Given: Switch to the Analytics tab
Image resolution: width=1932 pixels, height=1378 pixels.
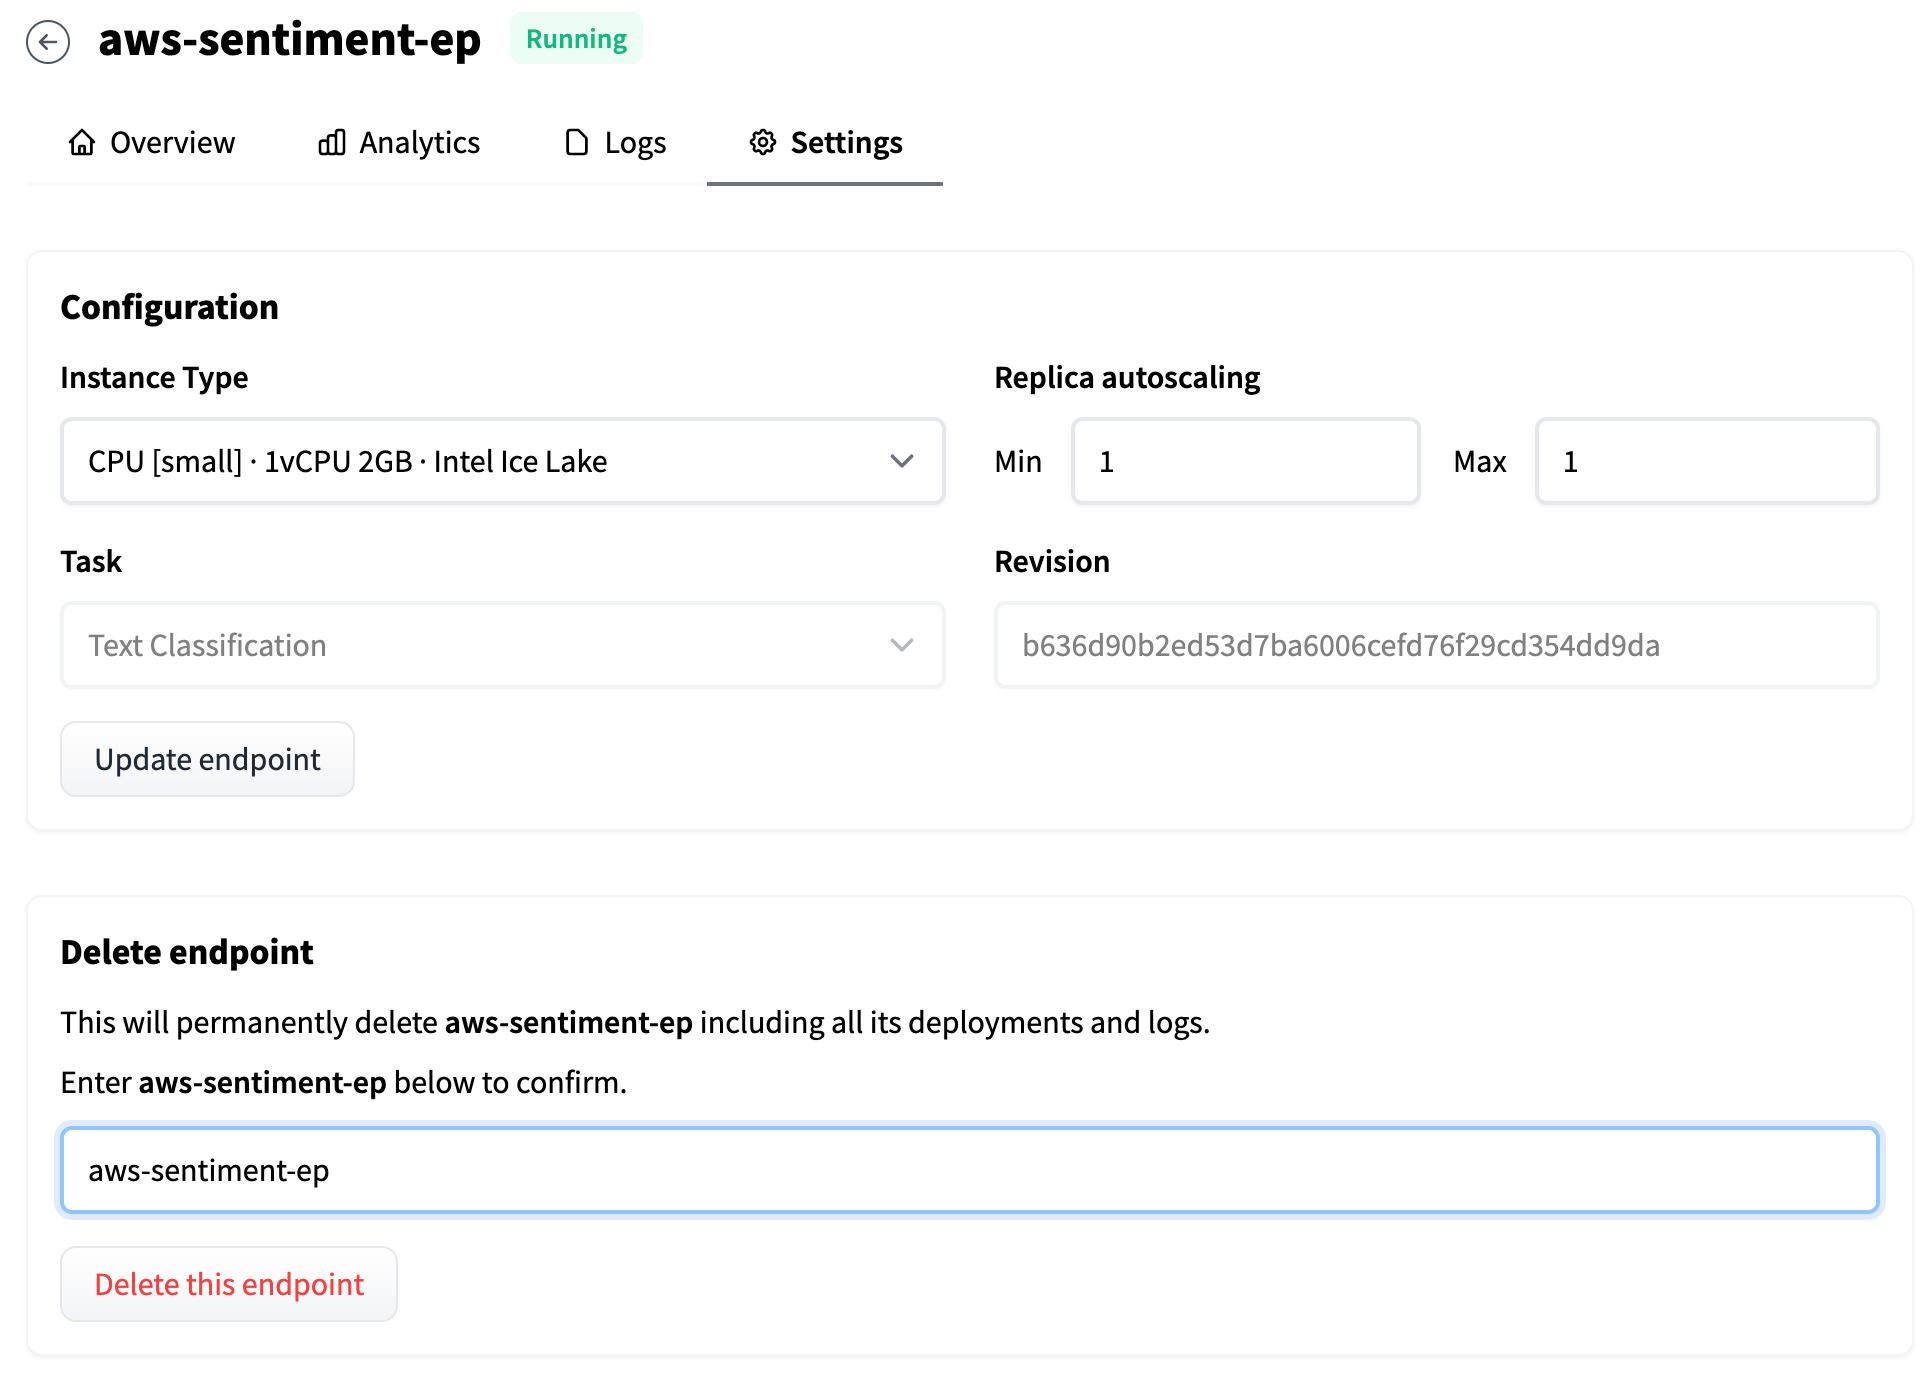Looking at the screenshot, I should pos(419,143).
